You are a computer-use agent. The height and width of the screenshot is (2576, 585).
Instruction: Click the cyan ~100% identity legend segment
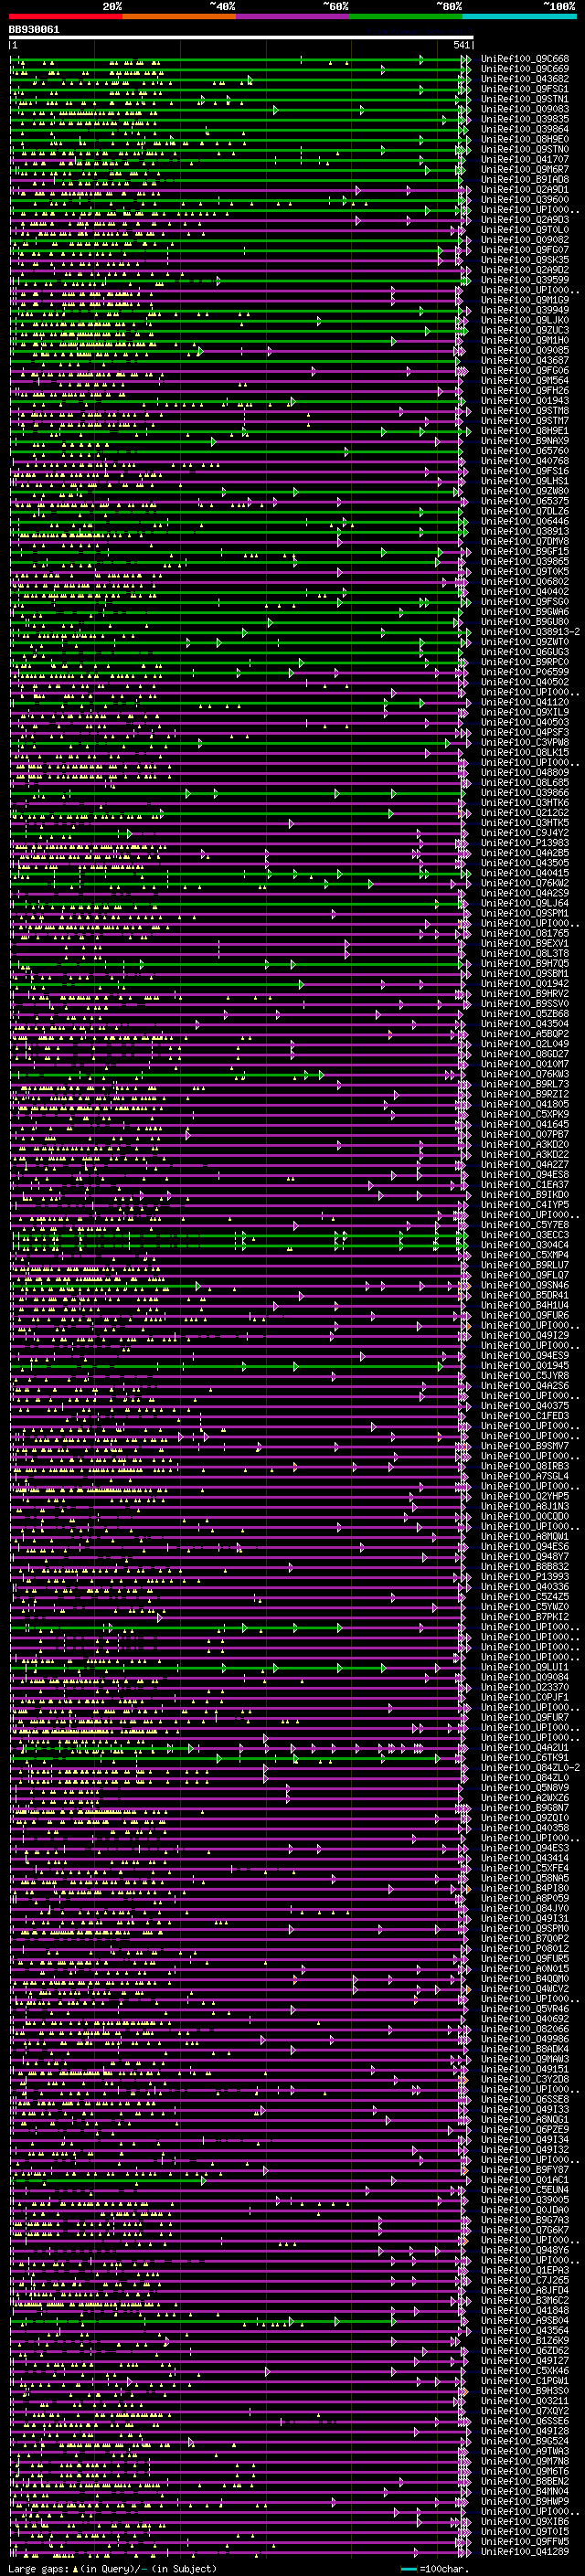[520, 16]
